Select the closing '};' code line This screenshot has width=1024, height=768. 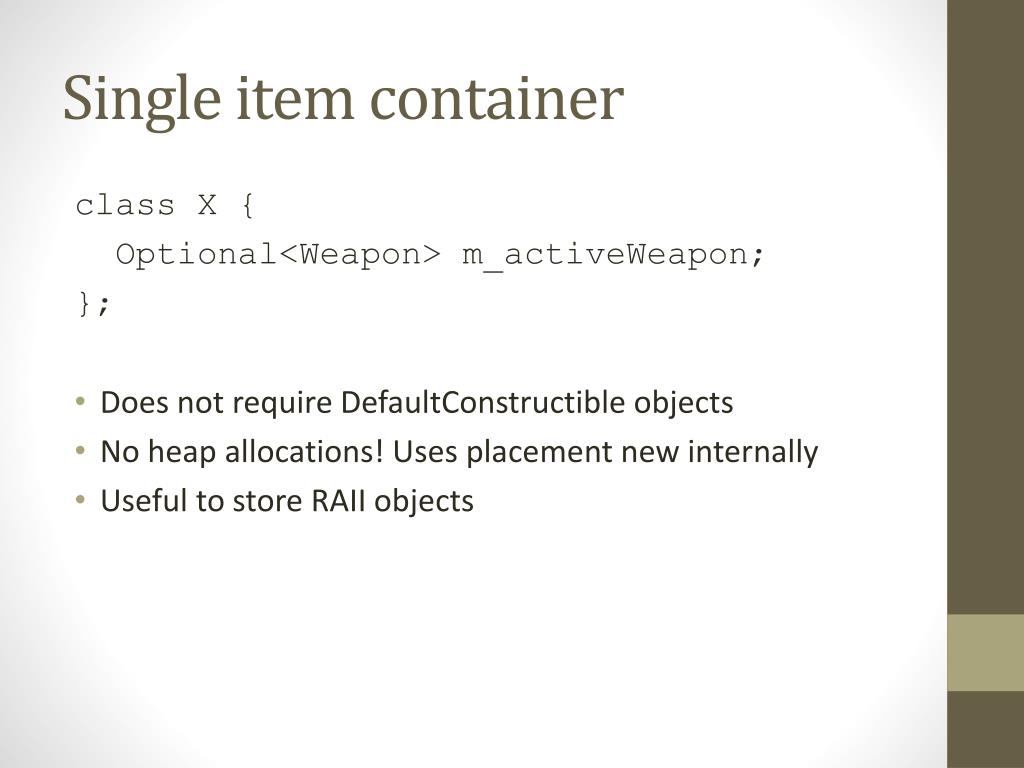pos(94,304)
